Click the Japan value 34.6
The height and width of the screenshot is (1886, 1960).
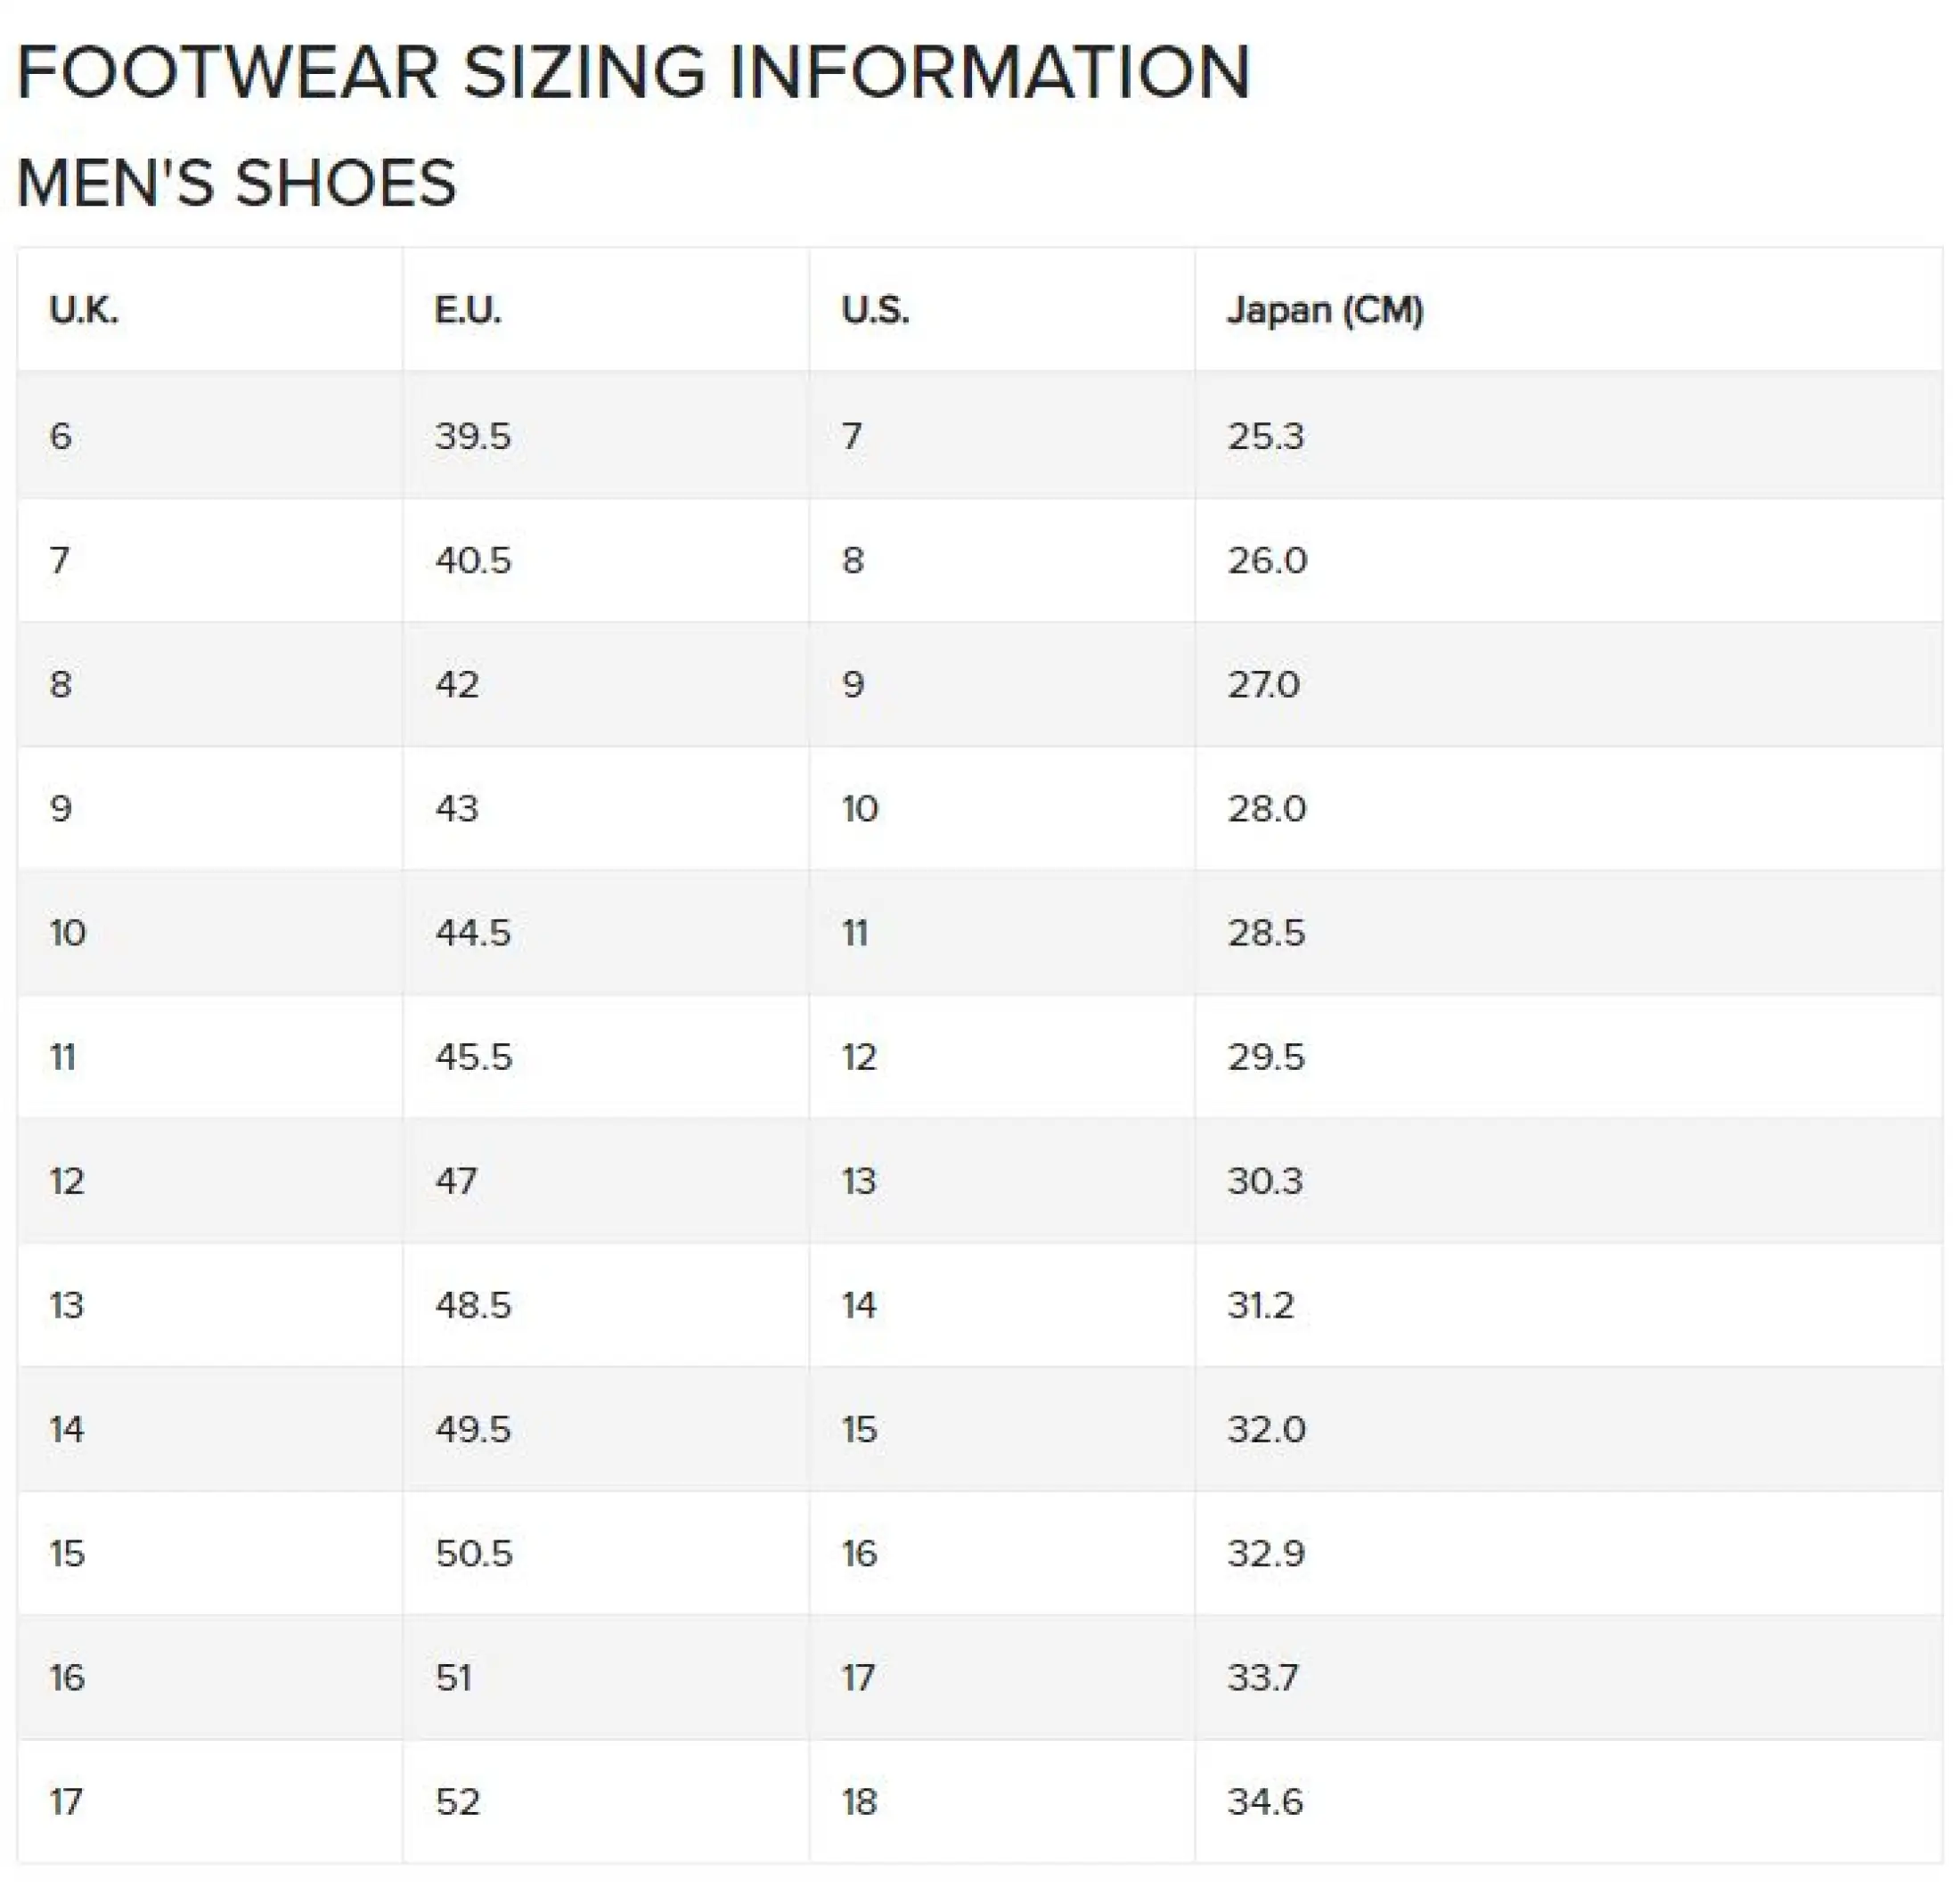click(x=1265, y=1801)
